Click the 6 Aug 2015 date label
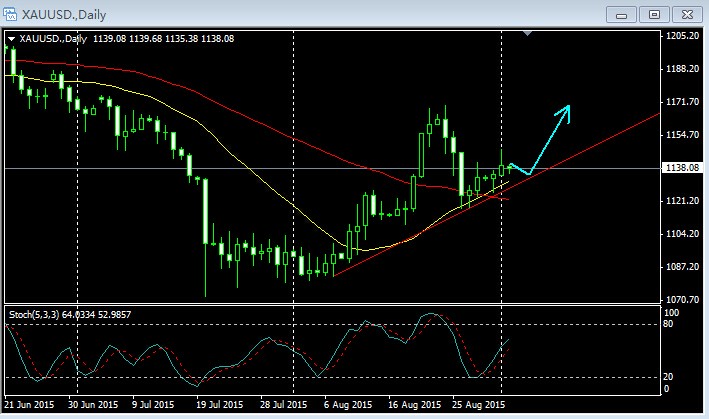The width and height of the screenshot is (709, 419). (348, 405)
